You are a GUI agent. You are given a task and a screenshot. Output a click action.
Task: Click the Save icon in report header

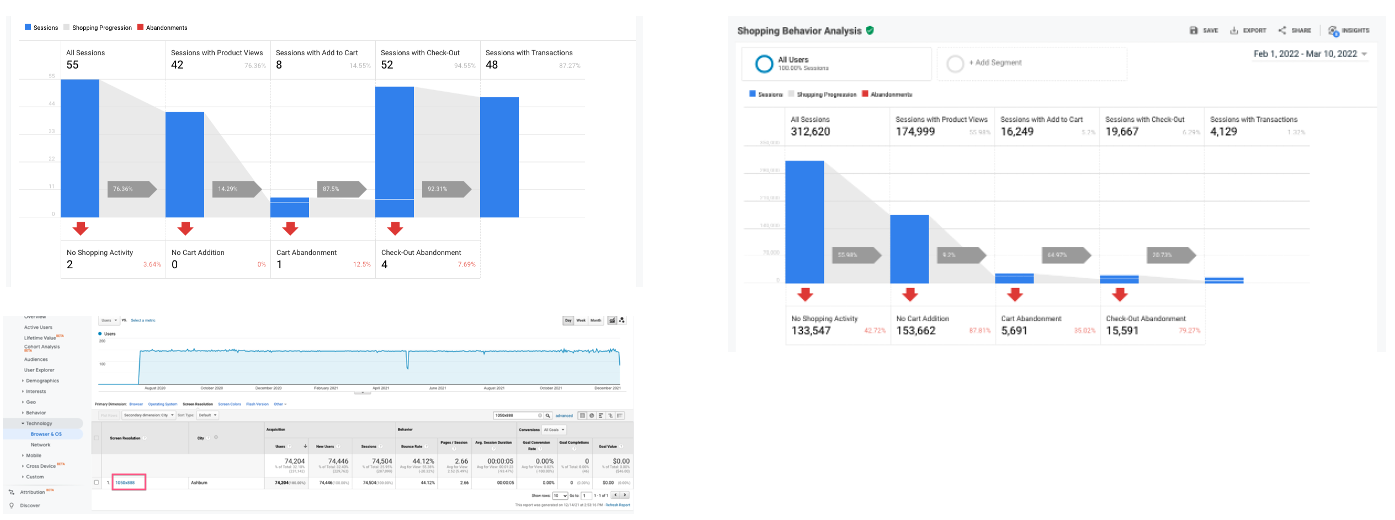pos(1194,31)
